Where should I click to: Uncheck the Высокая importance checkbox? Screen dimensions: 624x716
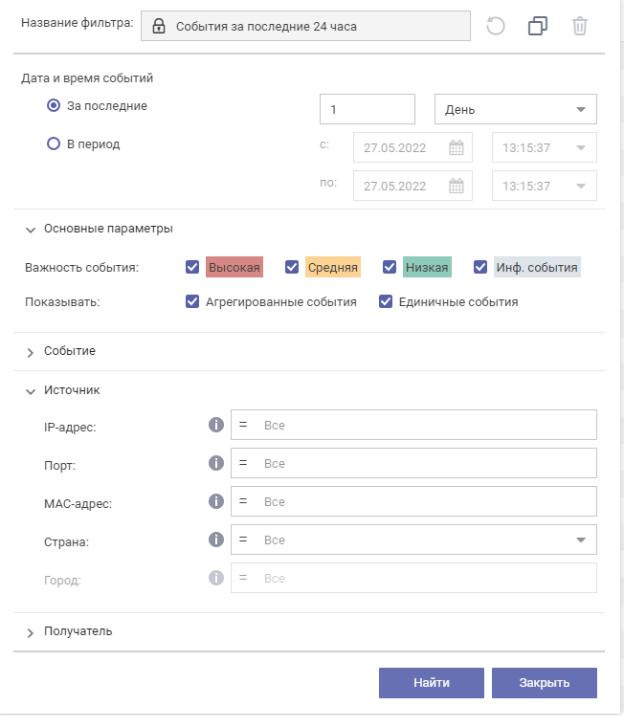pyautogui.click(x=192, y=267)
